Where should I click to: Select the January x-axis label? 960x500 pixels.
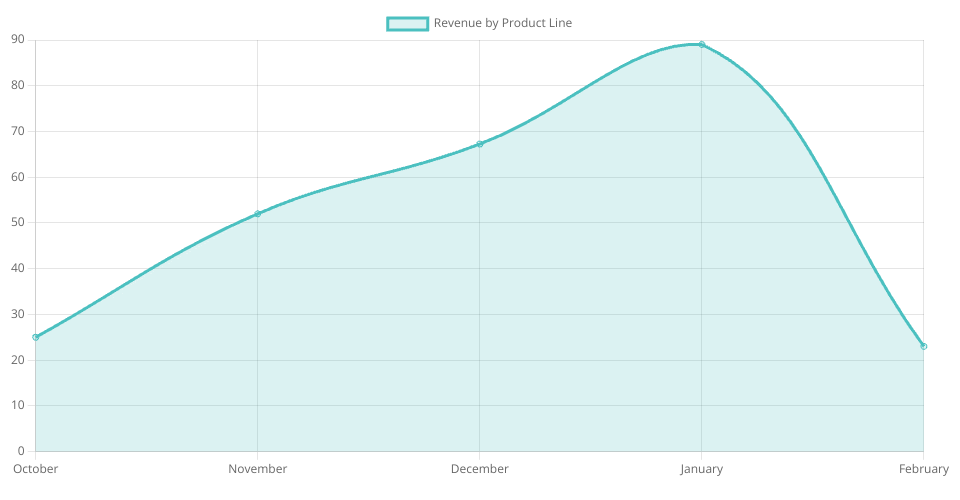(702, 469)
